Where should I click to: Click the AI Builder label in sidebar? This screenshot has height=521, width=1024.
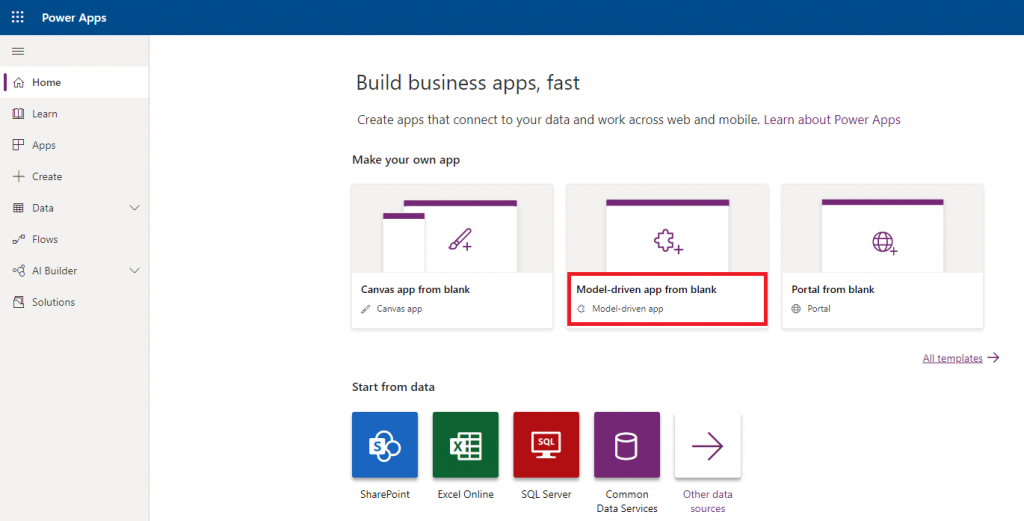[54, 270]
